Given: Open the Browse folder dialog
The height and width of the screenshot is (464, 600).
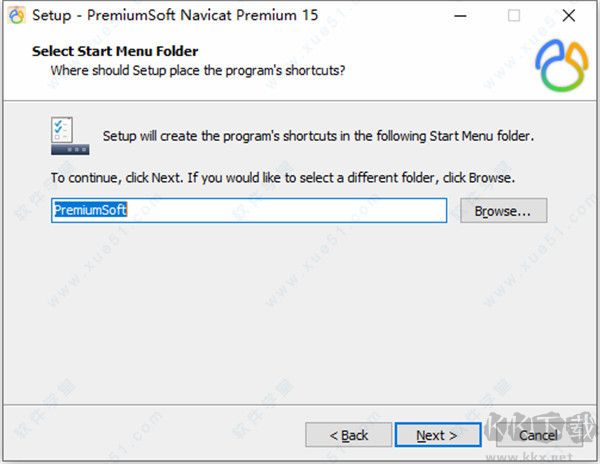Looking at the screenshot, I should (503, 211).
